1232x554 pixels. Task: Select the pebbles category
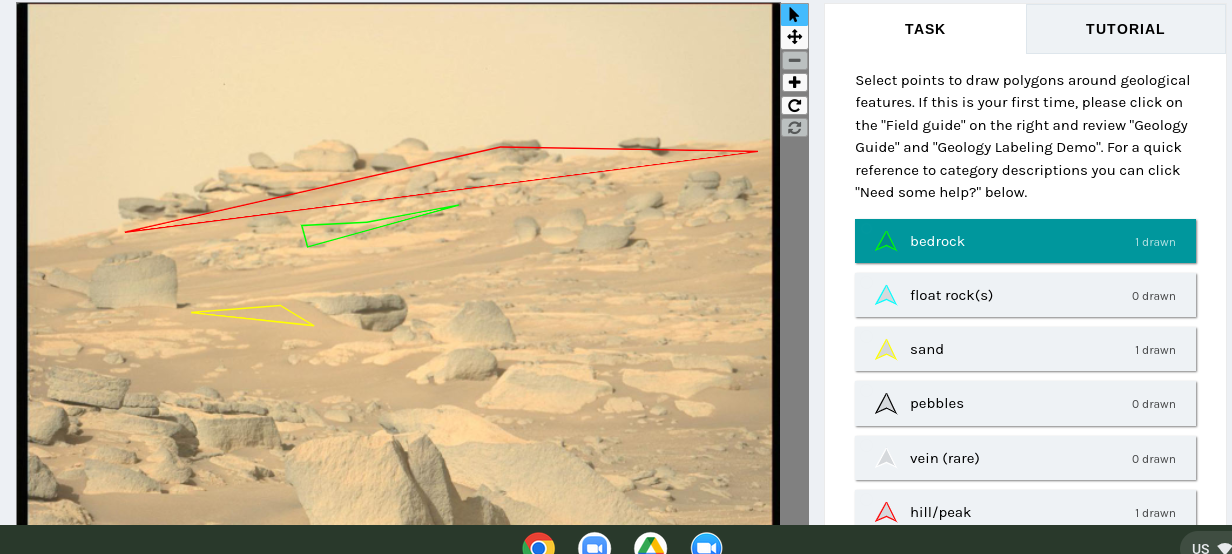pos(1025,404)
